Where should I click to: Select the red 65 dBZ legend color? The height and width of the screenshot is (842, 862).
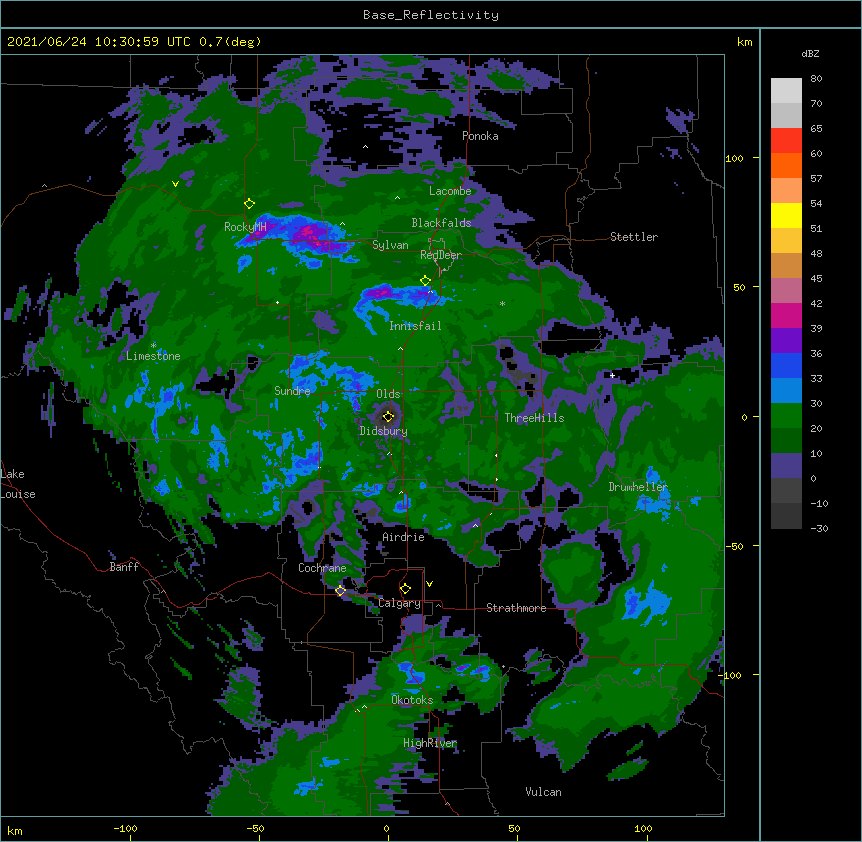pos(786,141)
